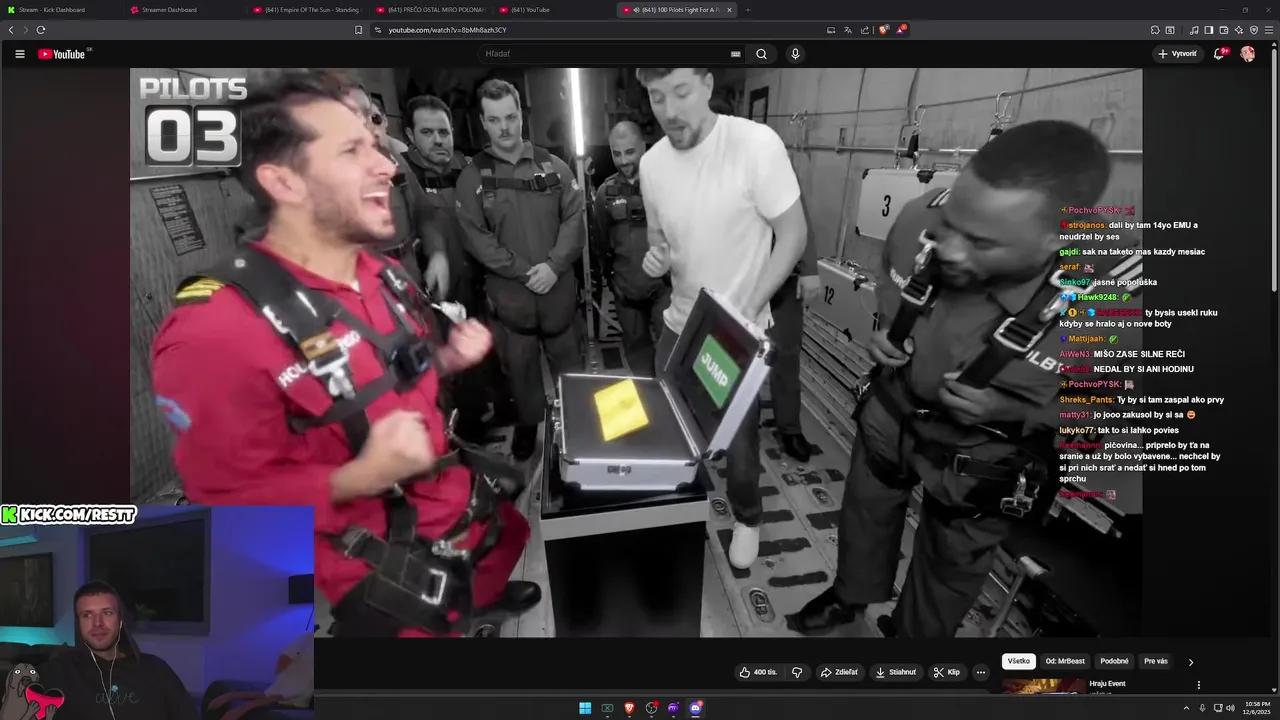
Task: Open more actions three-dot menu under video
Action: [x=981, y=672]
